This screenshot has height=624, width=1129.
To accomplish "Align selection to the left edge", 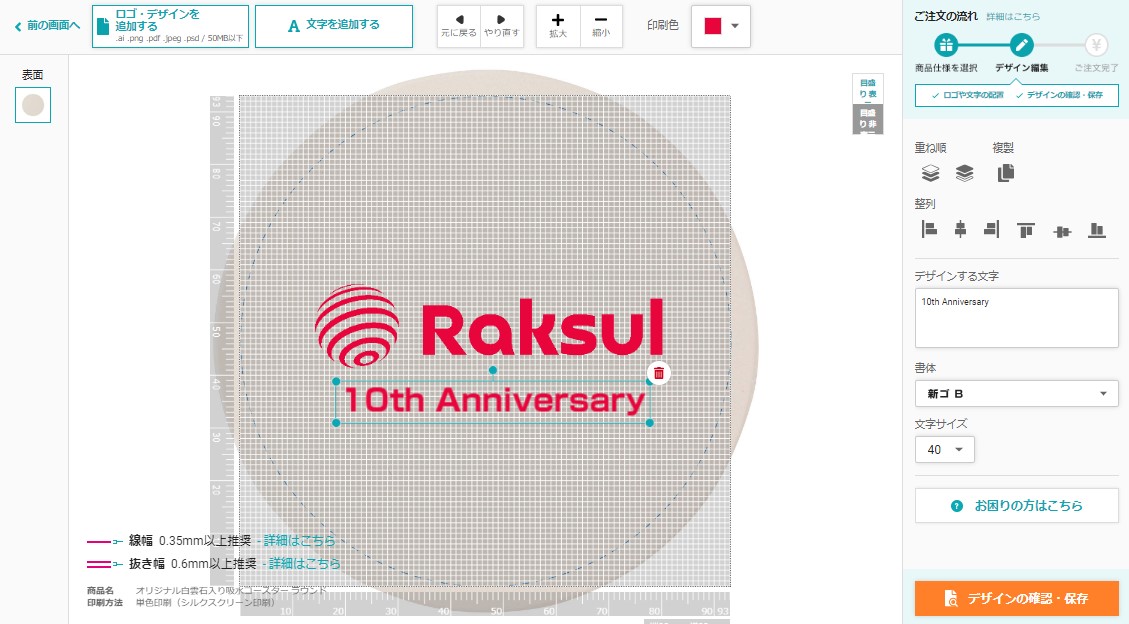I will pyautogui.click(x=929, y=230).
